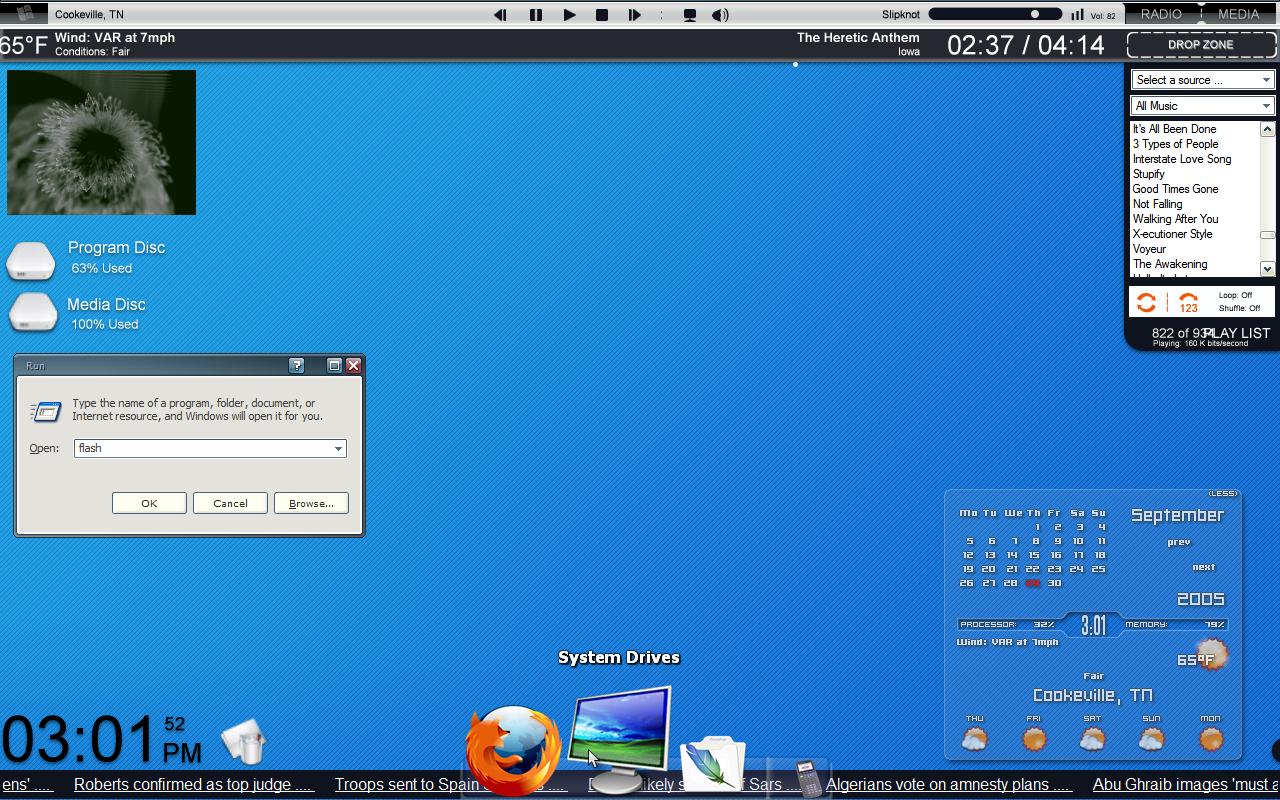Switch to the RADIO tab
The width and height of the screenshot is (1280, 800).
point(1161,14)
